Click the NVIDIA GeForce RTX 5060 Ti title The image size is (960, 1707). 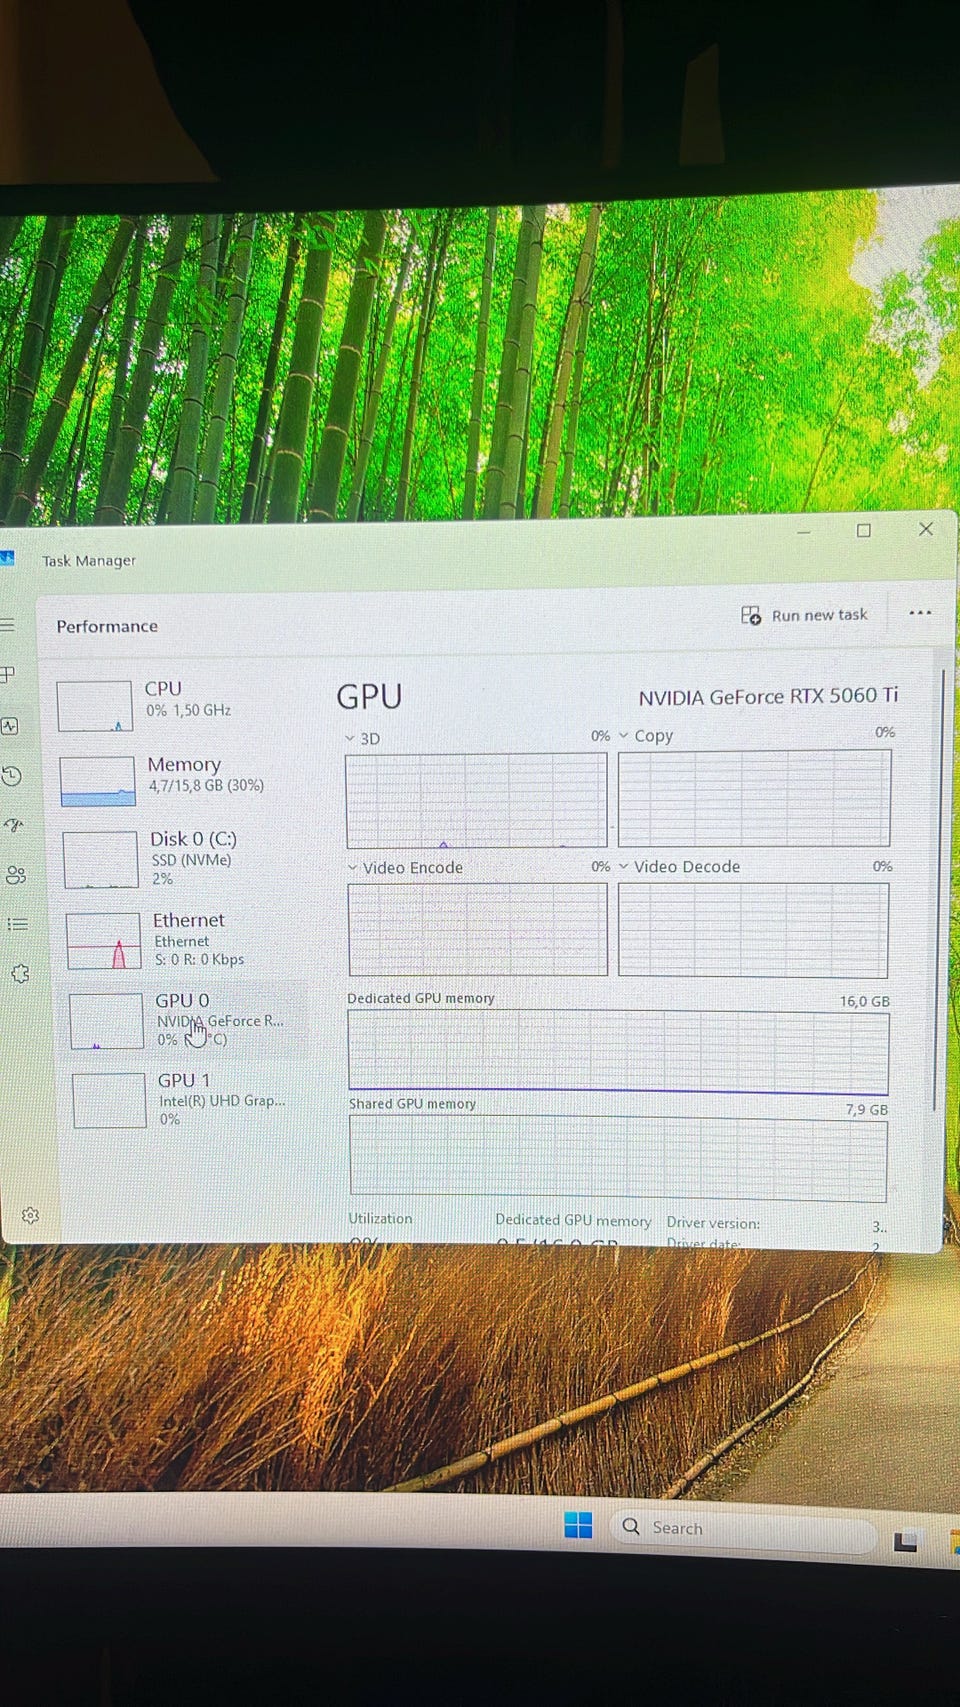pos(768,696)
